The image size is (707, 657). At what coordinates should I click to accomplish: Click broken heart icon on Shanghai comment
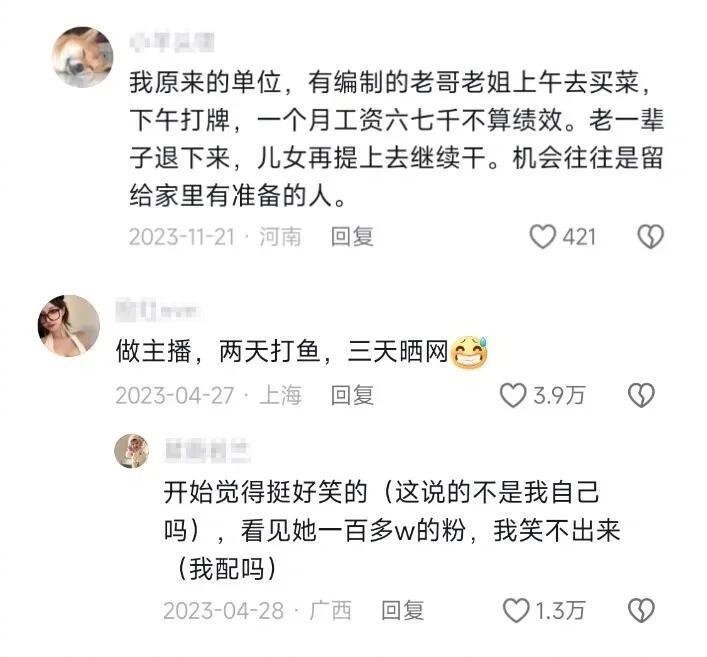[642, 395]
